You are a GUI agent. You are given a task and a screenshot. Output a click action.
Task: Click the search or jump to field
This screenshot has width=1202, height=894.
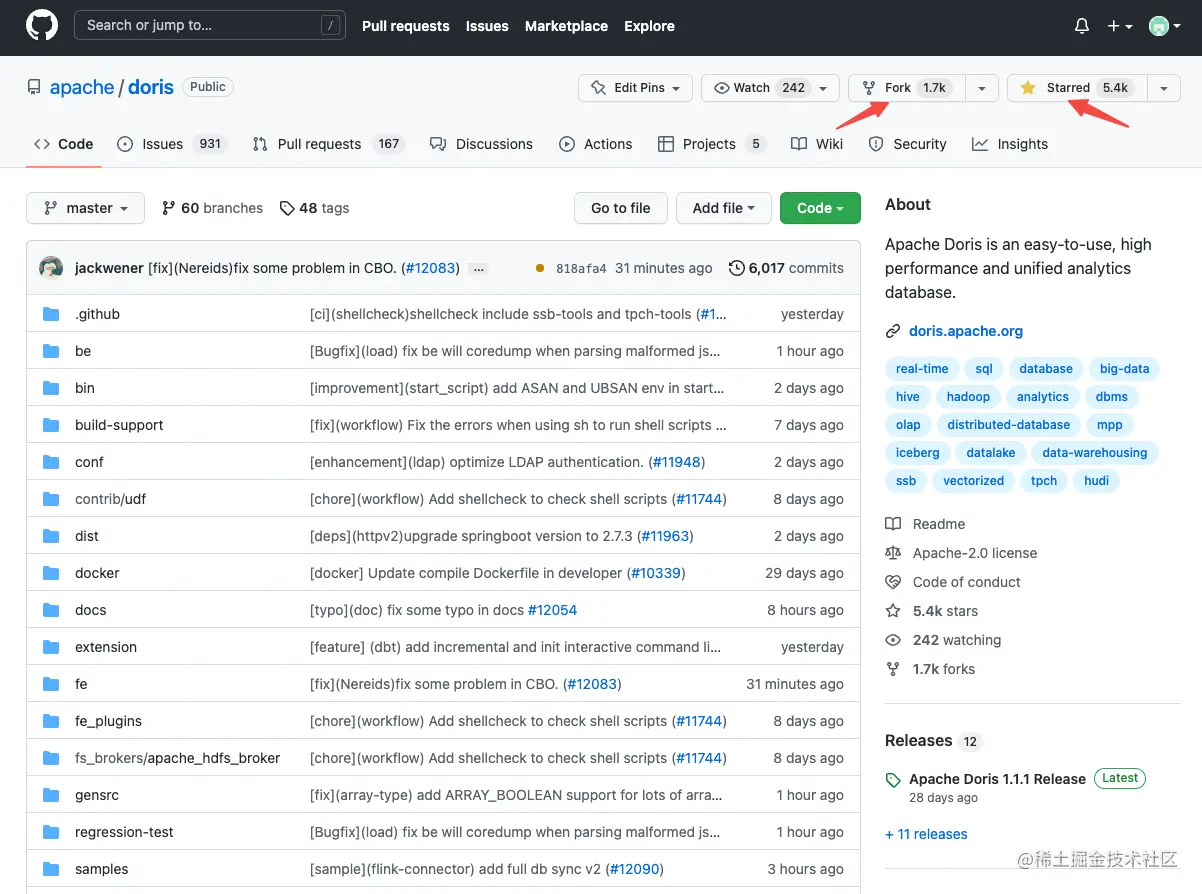tap(210, 26)
